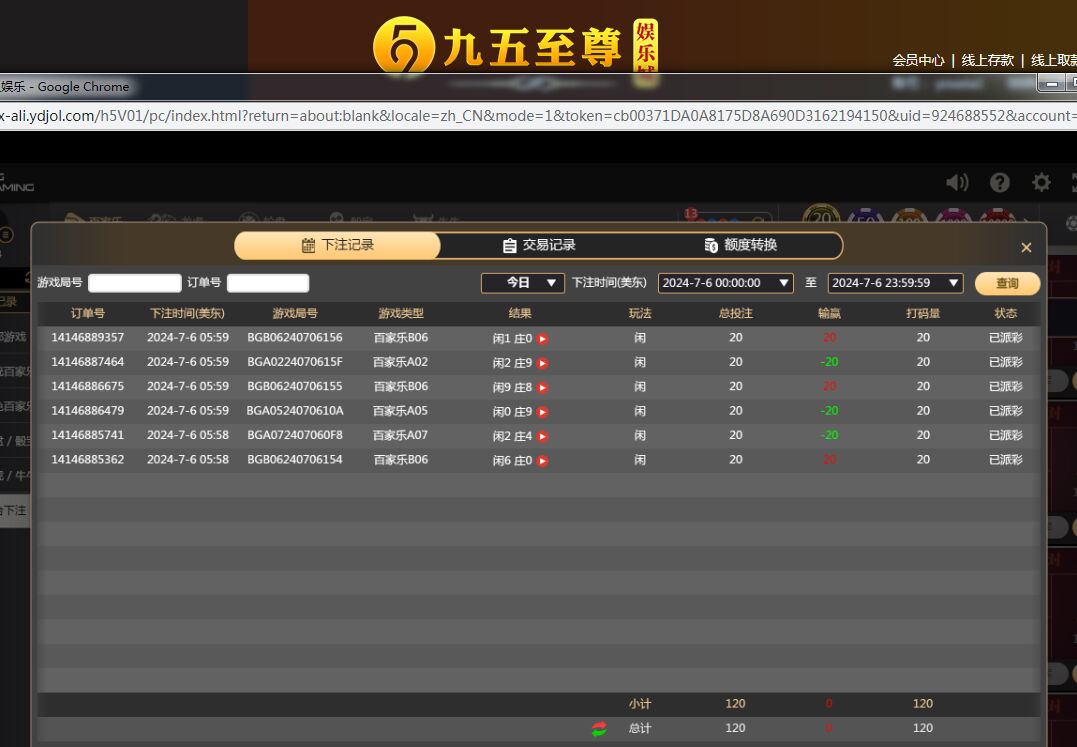Click the 游戏局号 input field
The width and height of the screenshot is (1077, 747).
tap(135, 283)
